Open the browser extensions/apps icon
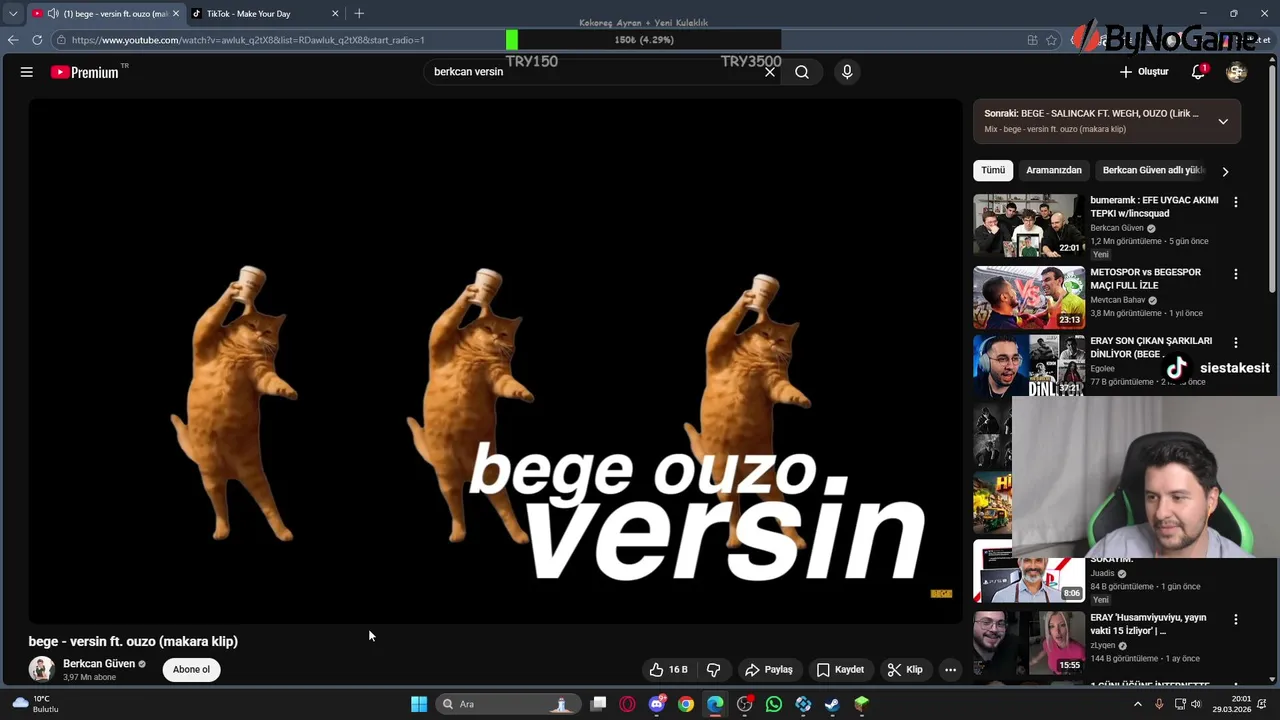The height and width of the screenshot is (720, 1280). (x=1032, y=40)
